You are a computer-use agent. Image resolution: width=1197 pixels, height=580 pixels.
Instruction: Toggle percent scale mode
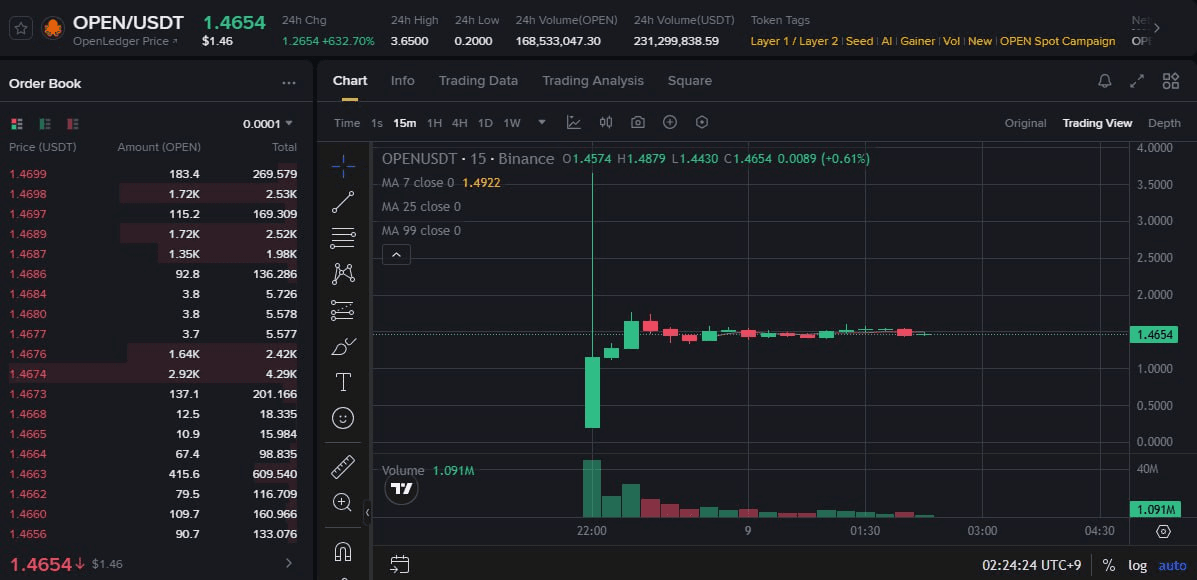tap(1108, 566)
